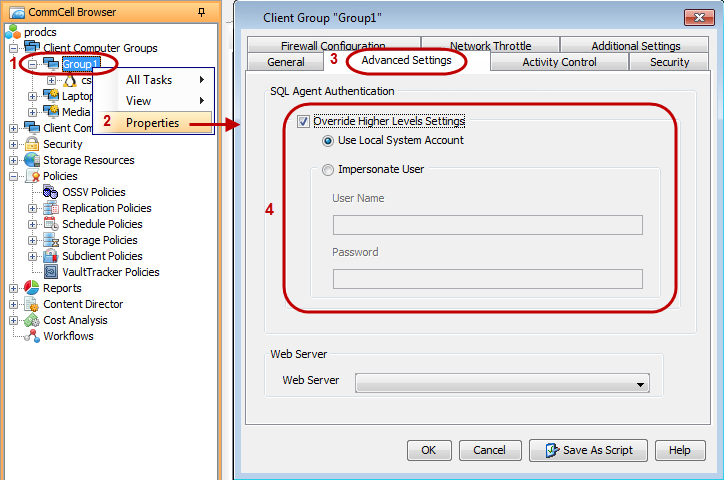Open the Network Throttle tab
724x480 pixels.
pyautogui.click(x=490, y=45)
